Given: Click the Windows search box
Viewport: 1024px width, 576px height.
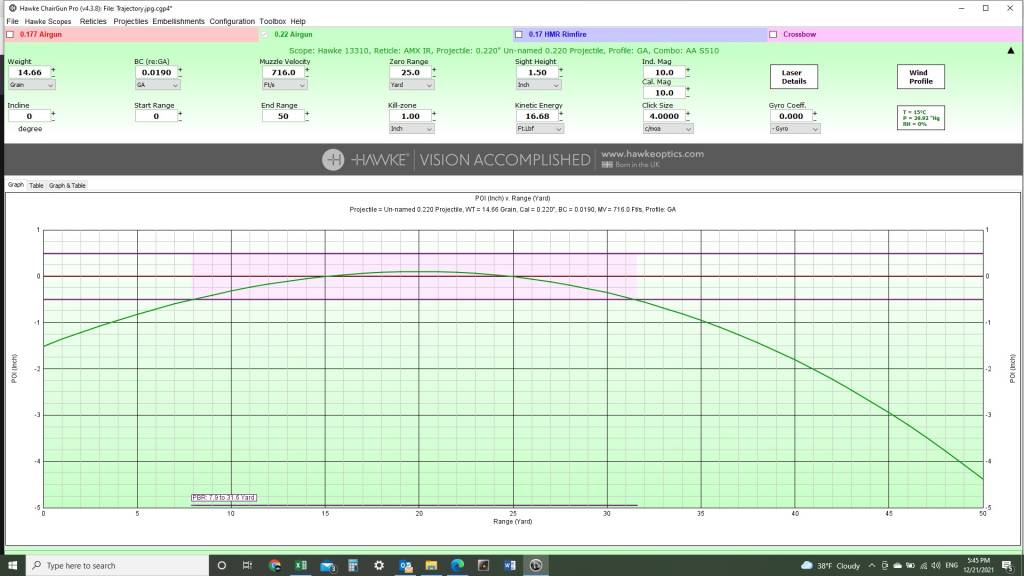Looking at the screenshot, I should click(x=118, y=566).
